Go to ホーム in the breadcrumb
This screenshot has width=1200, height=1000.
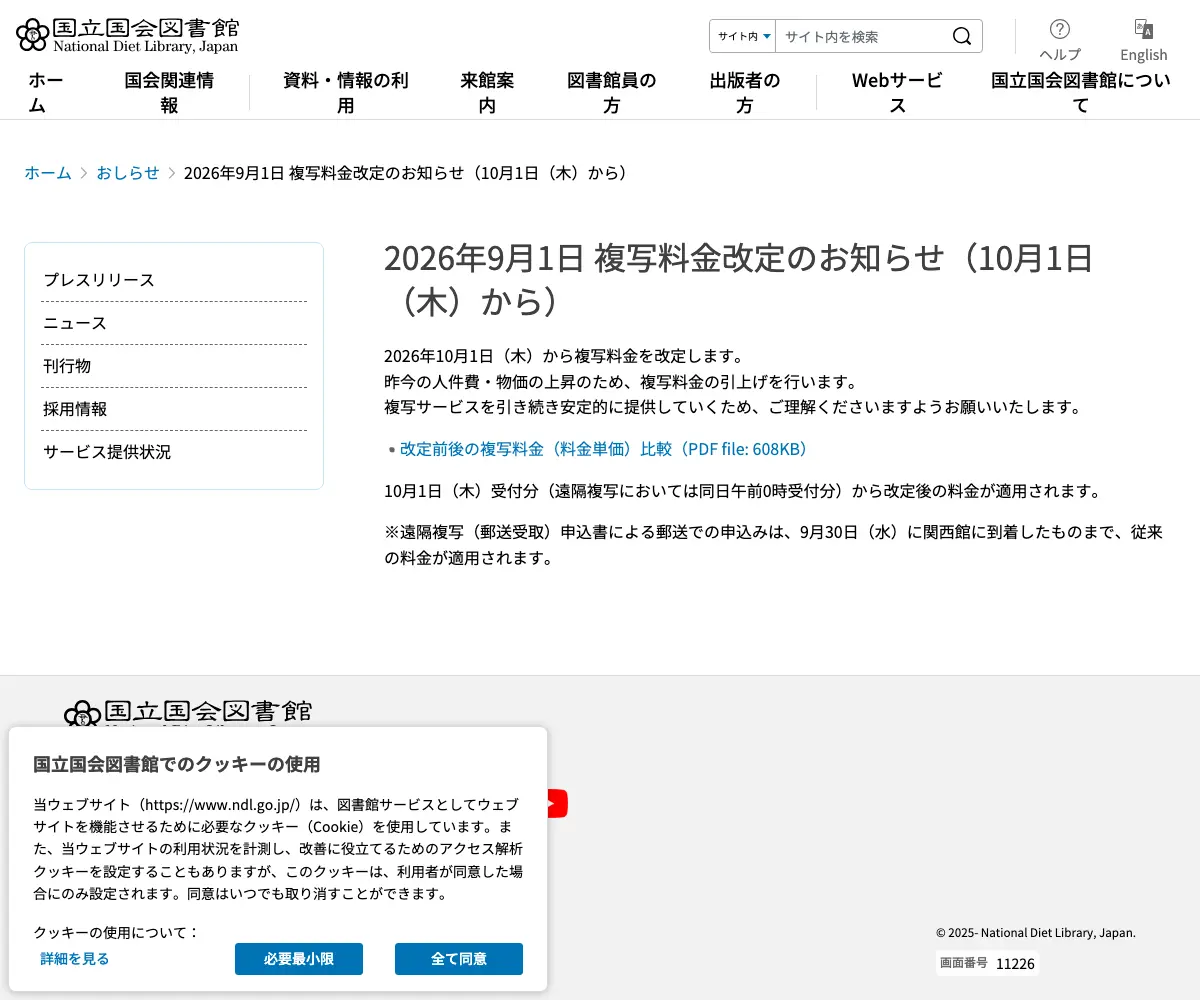pos(48,173)
